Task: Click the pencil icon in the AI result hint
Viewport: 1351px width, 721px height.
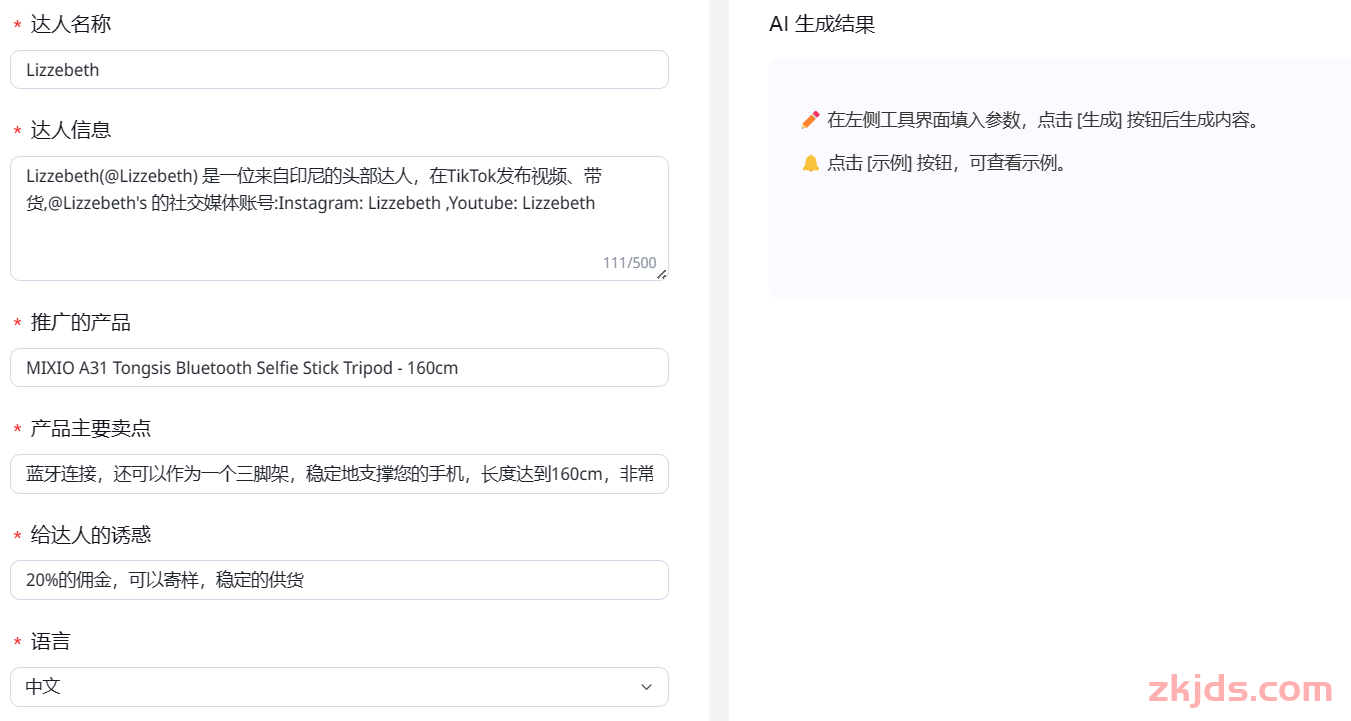Action: click(x=810, y=120)
